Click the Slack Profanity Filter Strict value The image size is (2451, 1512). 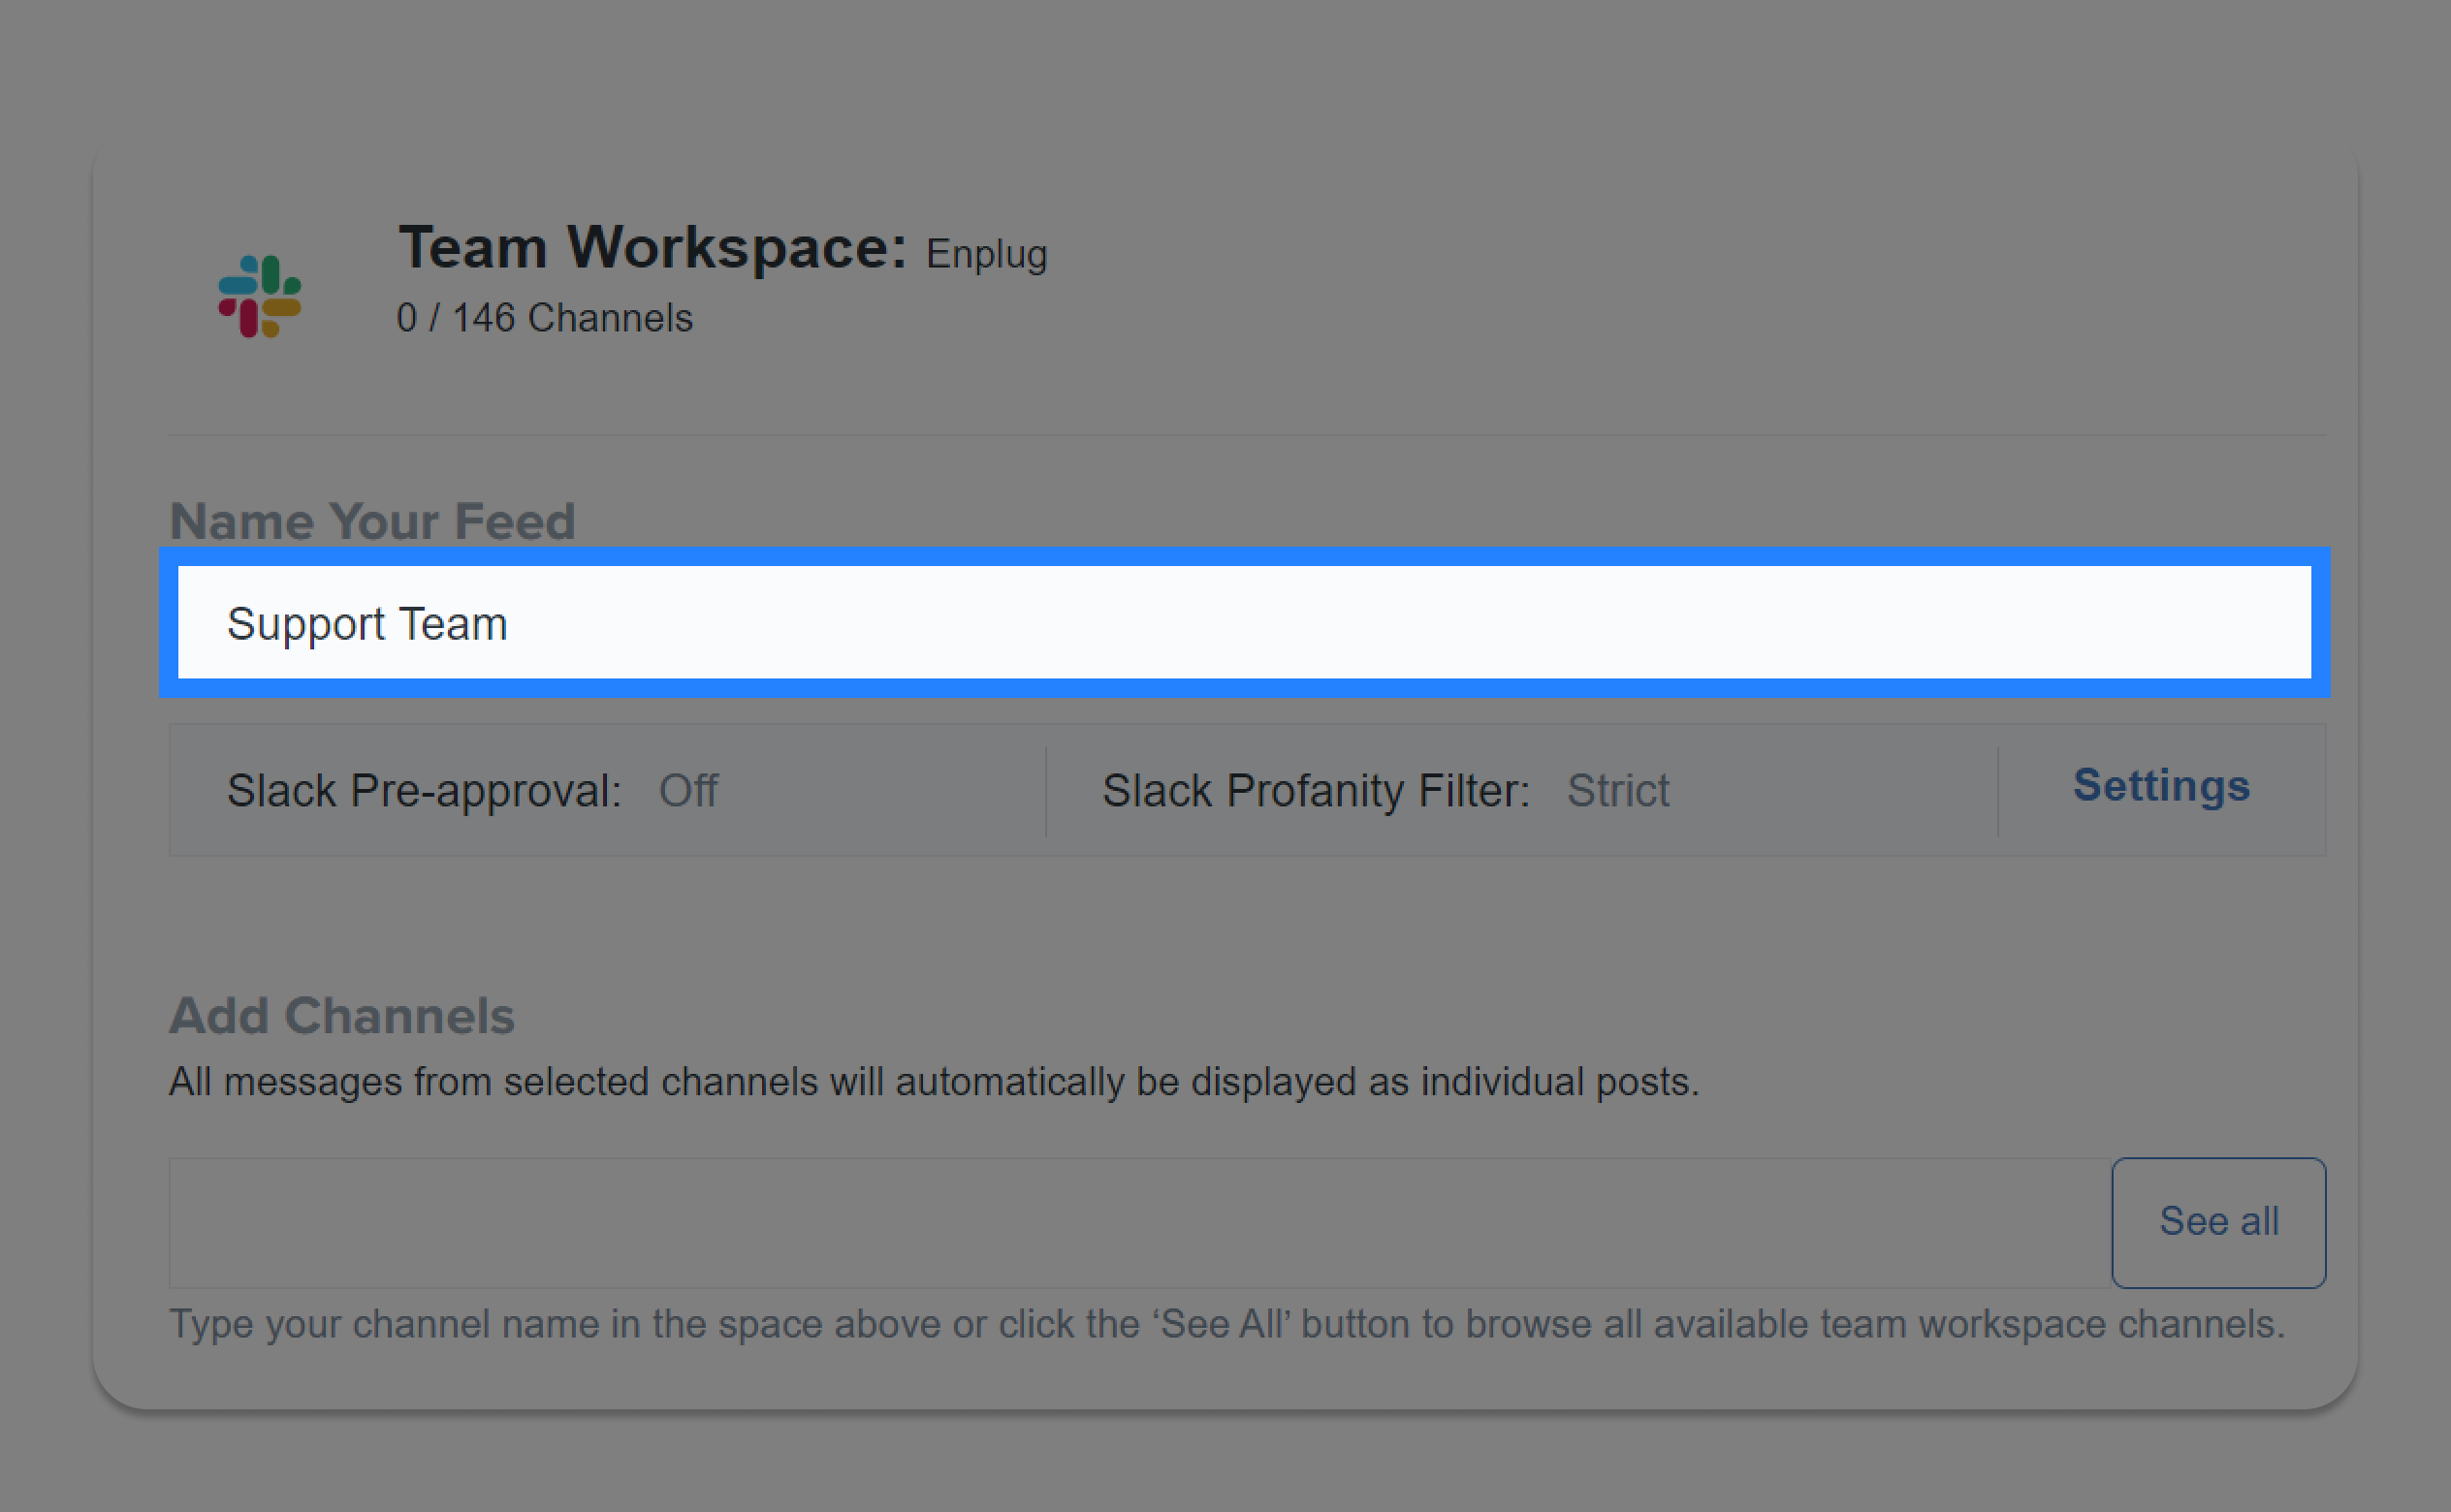(1618, 791)
